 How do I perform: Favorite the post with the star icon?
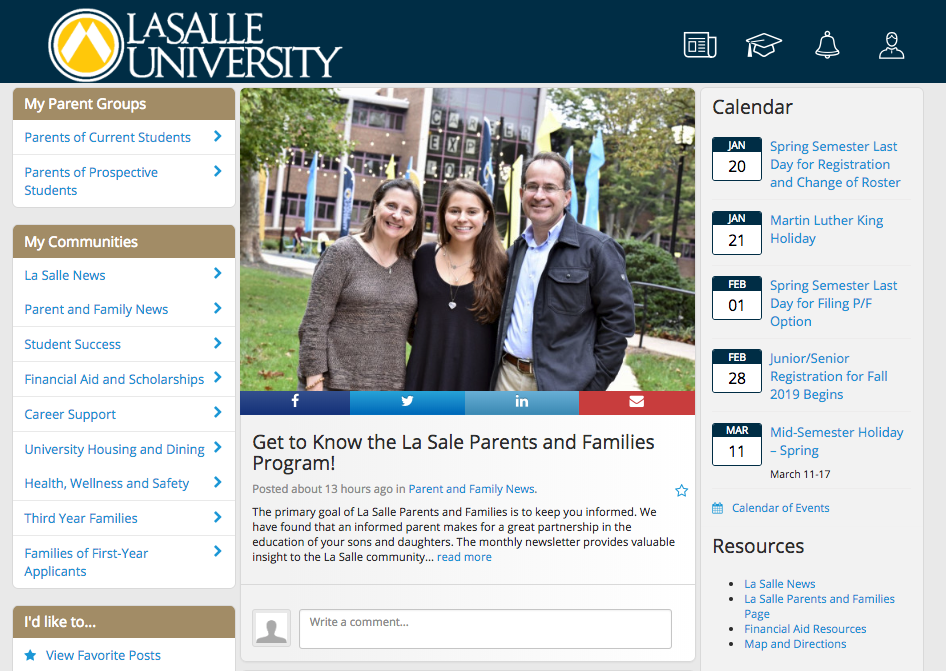pos(682,491)
